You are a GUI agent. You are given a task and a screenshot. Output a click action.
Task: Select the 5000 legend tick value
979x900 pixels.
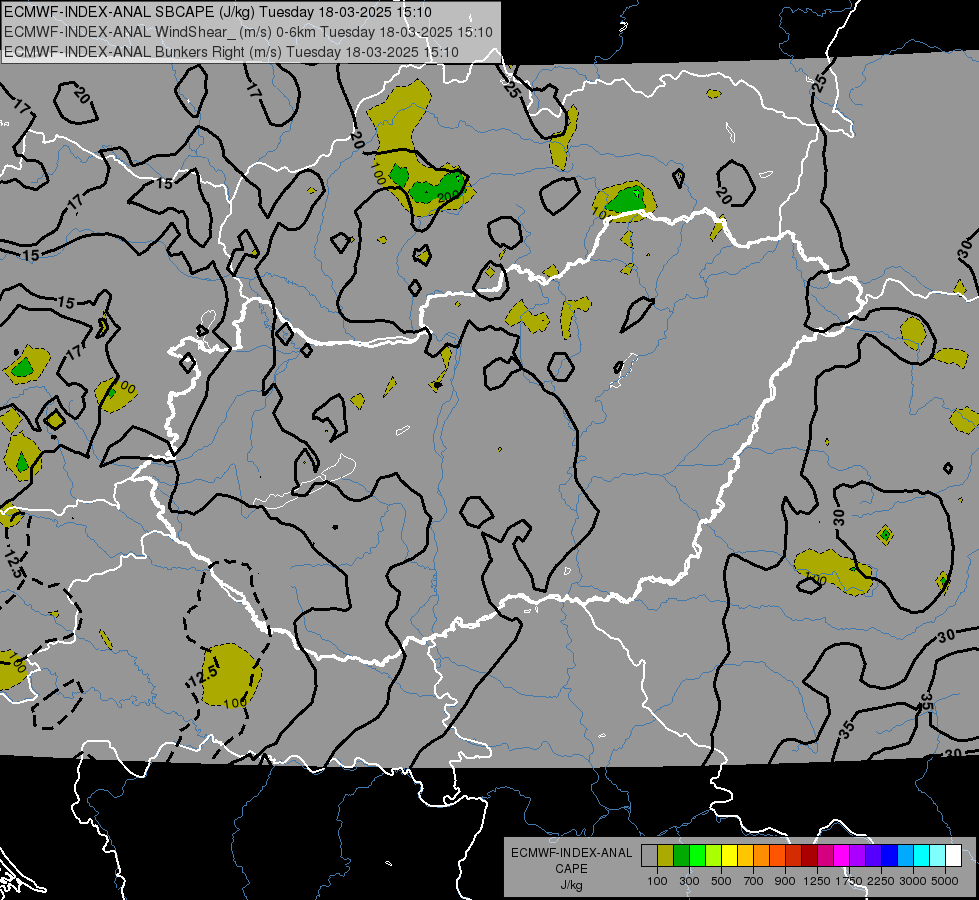(945, 881)
